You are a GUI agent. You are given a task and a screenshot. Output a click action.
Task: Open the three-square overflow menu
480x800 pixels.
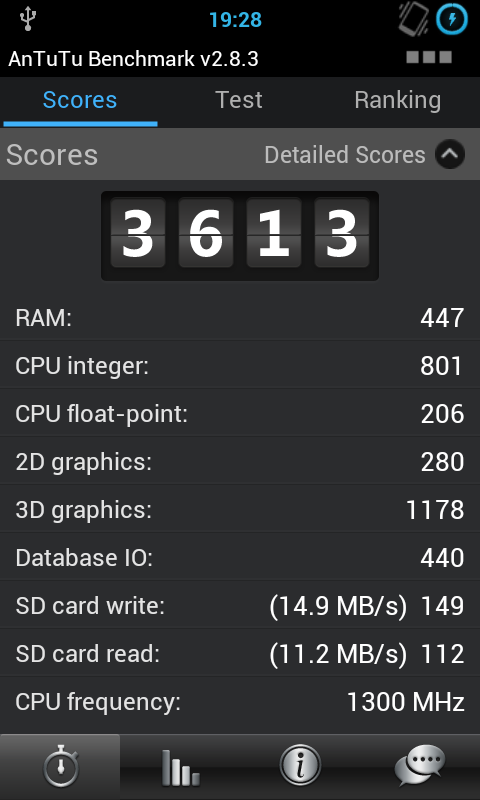pyautogui.click(x=429, y=57)
